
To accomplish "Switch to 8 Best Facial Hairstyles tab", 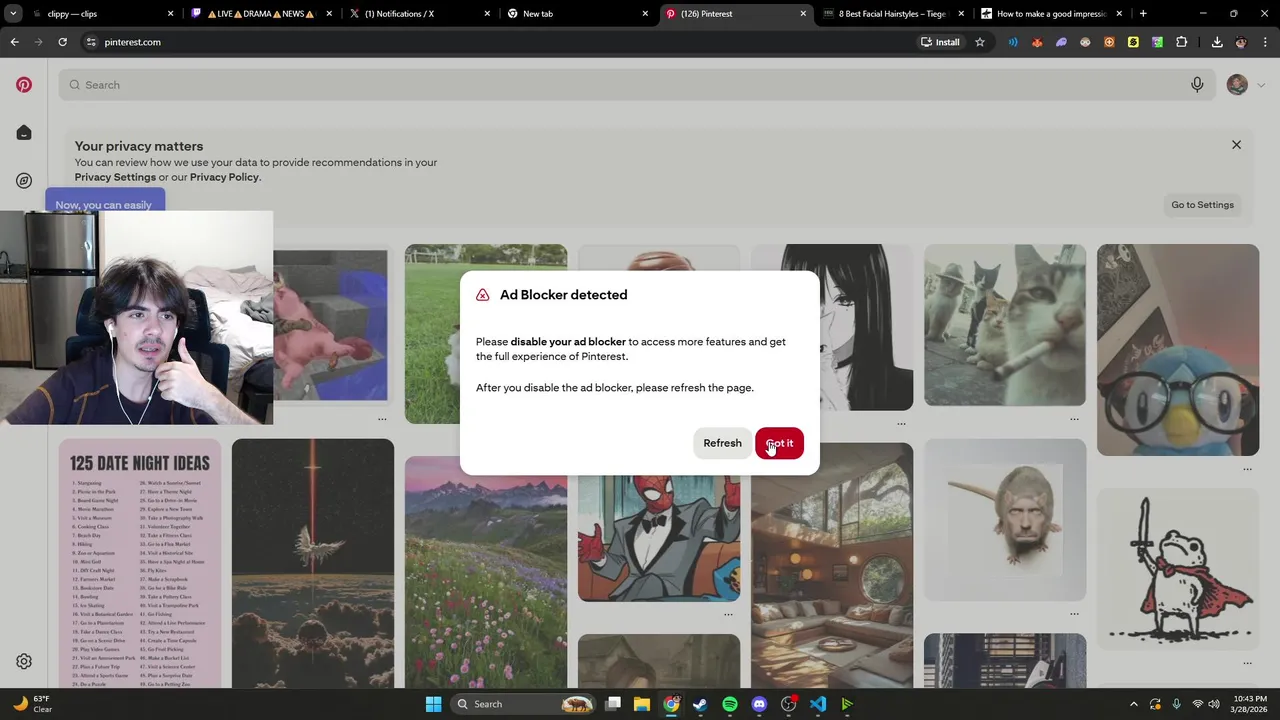I will (894, 14).
